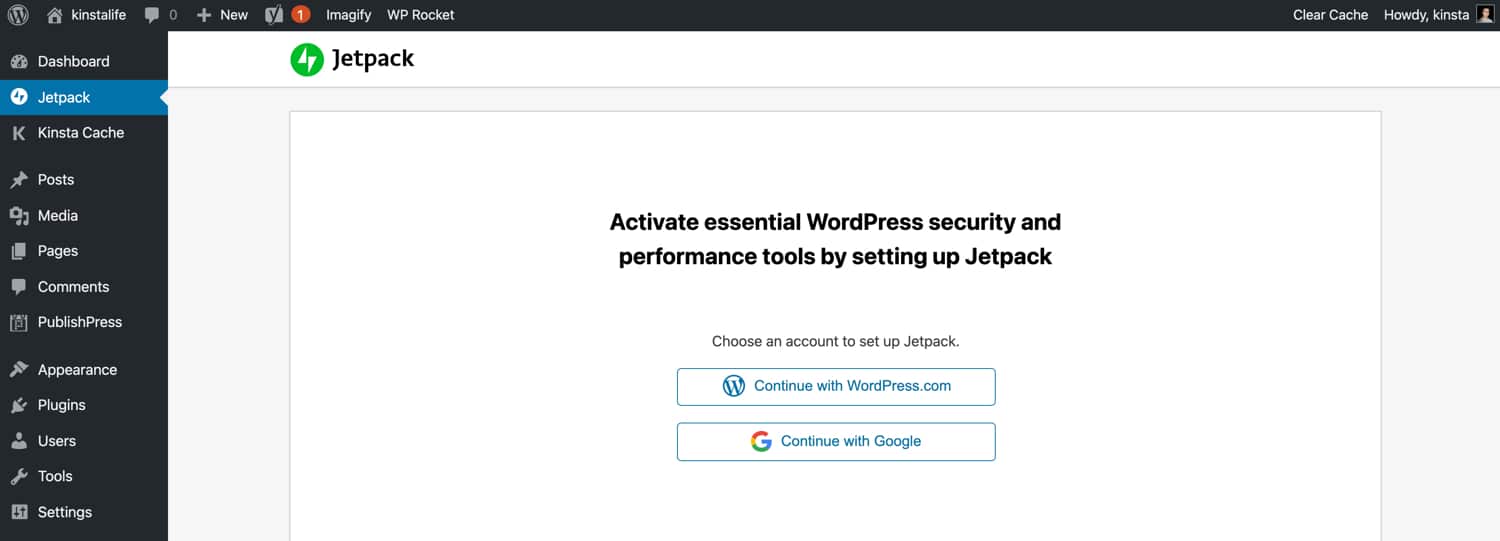Open Imagify in the admin bar
1500x541 pixels.
348,15
